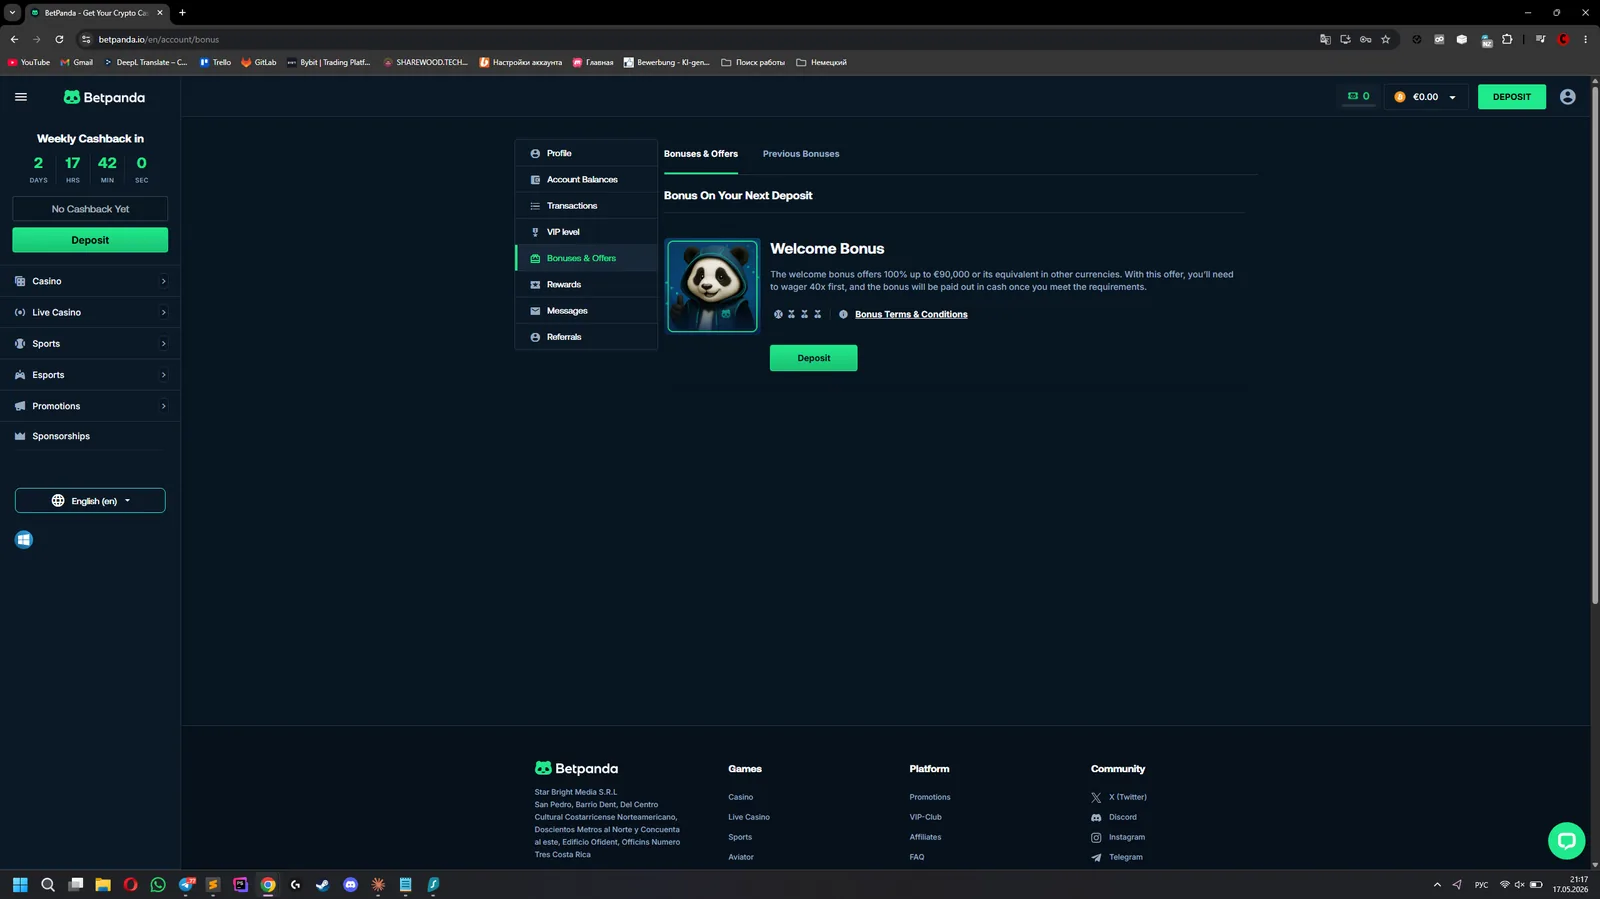Click the Deposit button under Welcome Bonus
Image resolution: width=1600 pixels, height=899 pixels.
(813, 358)
